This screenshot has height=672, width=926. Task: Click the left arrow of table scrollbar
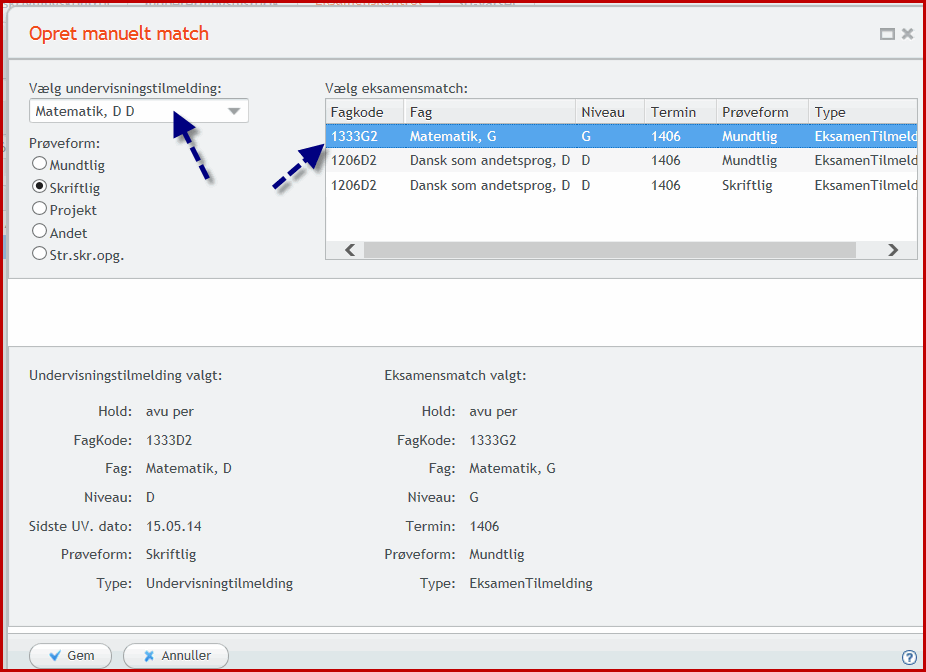[x=350, y=250]
